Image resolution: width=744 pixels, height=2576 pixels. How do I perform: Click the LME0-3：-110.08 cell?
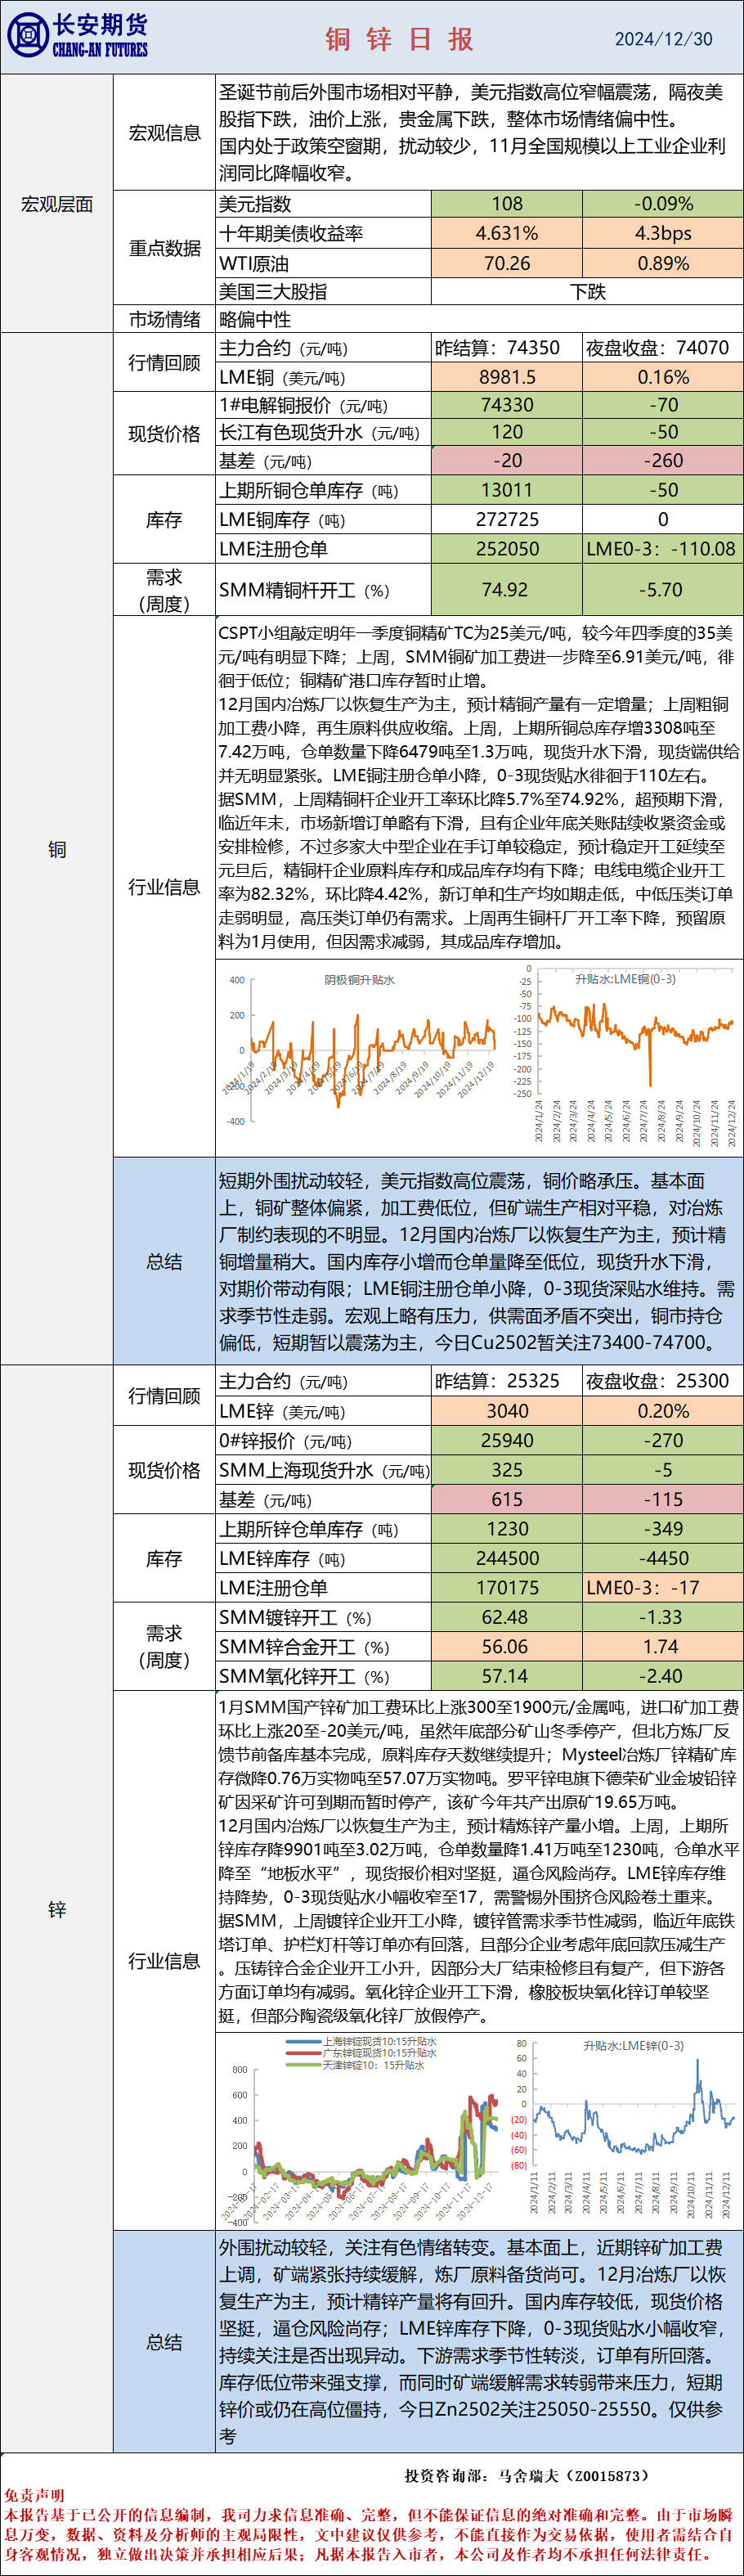[663, 549]
